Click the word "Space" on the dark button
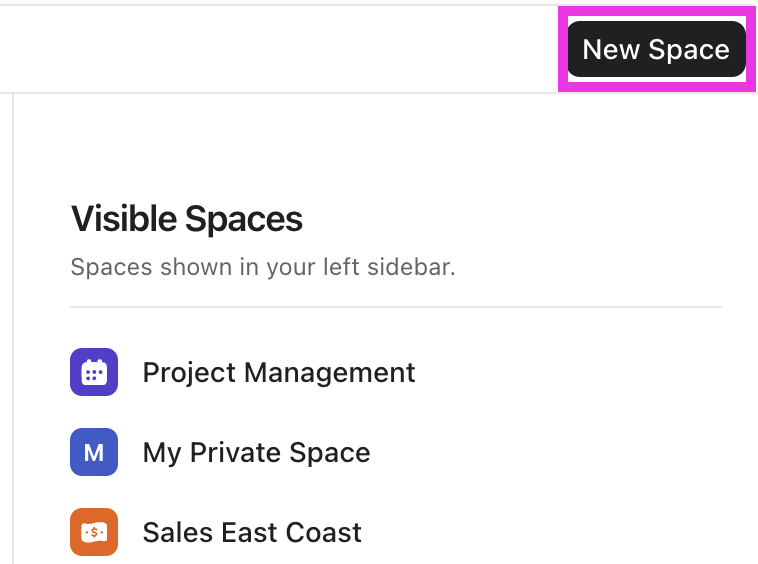Viewport: 758px width, 564px height. tap(689, 50)
